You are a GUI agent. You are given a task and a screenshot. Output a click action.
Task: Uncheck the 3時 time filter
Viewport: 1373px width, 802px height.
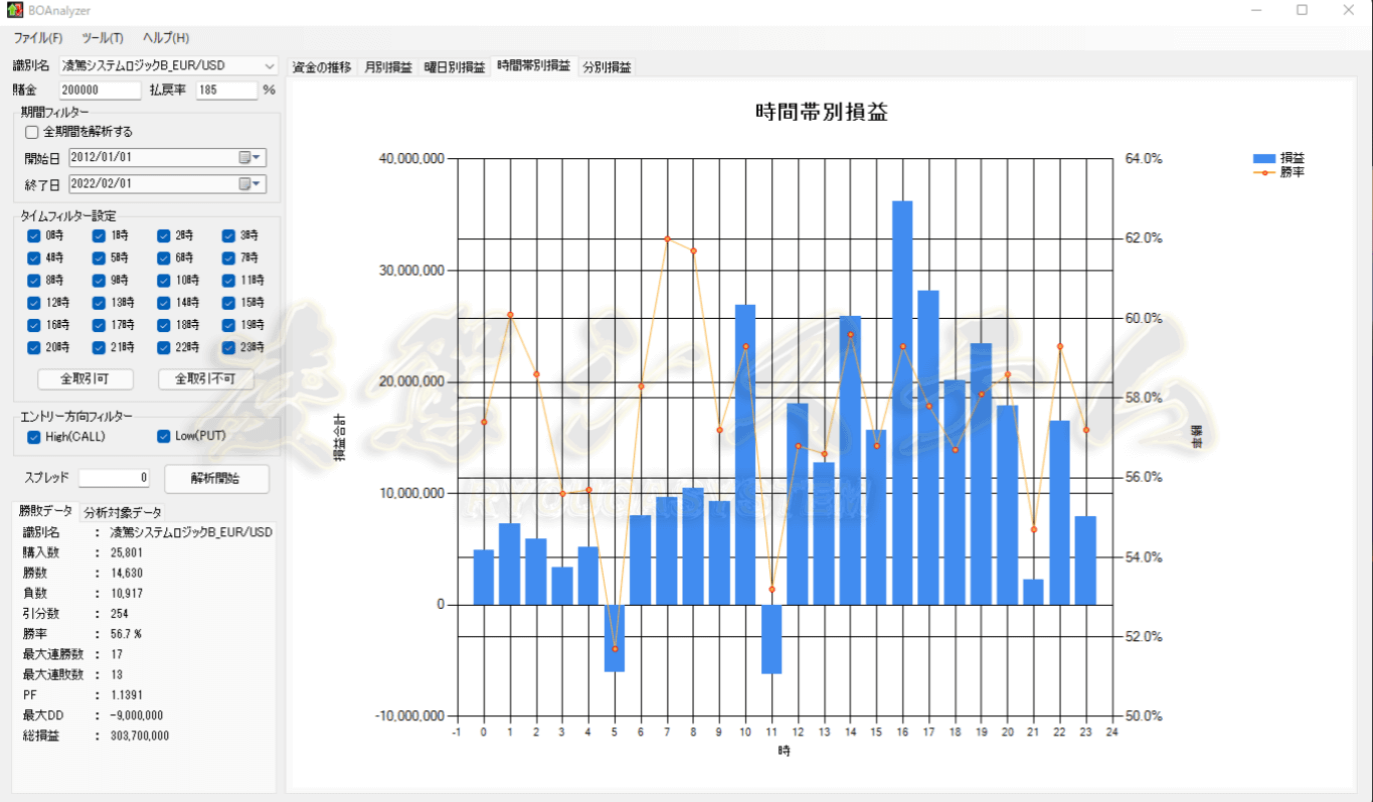[x=228, y=236]
